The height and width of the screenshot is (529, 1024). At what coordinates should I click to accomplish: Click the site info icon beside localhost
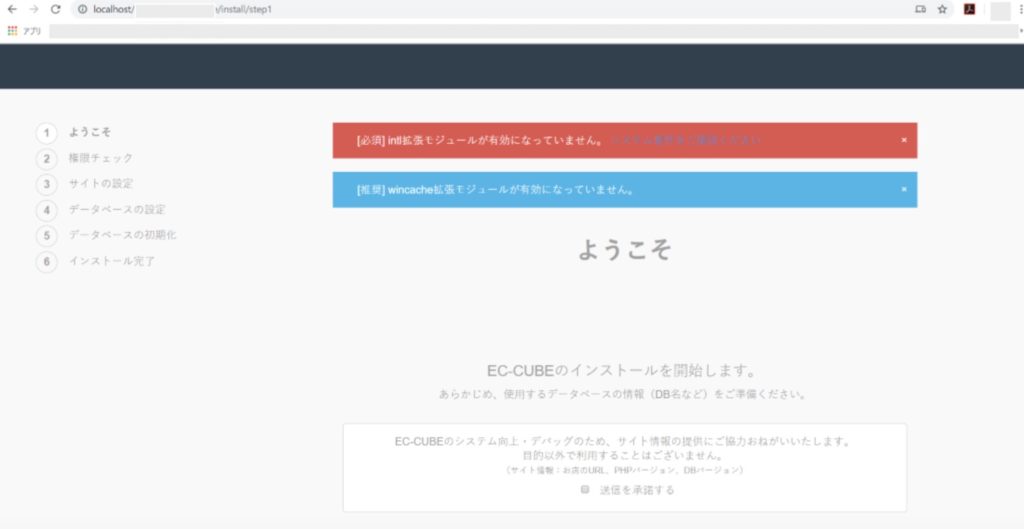pos(82,9)
